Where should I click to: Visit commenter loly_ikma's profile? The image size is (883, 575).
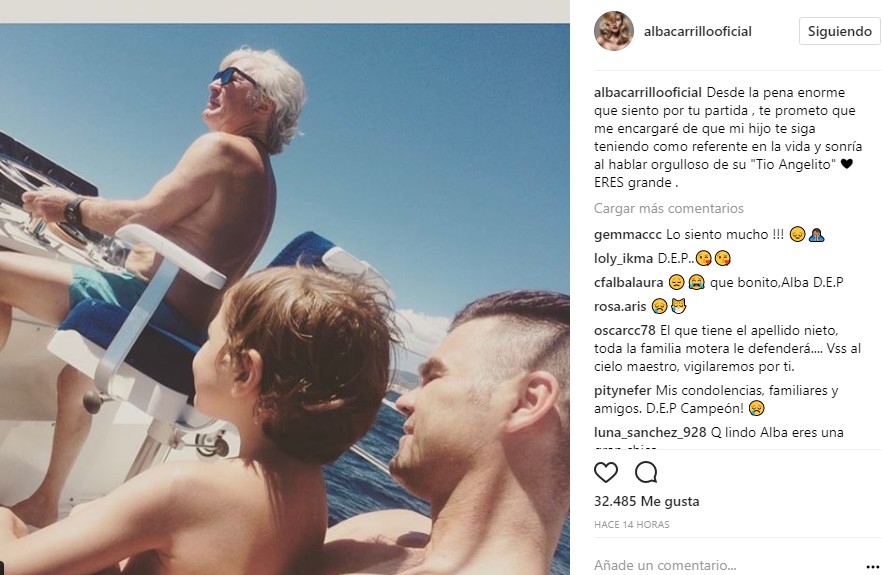click(623, 258)
